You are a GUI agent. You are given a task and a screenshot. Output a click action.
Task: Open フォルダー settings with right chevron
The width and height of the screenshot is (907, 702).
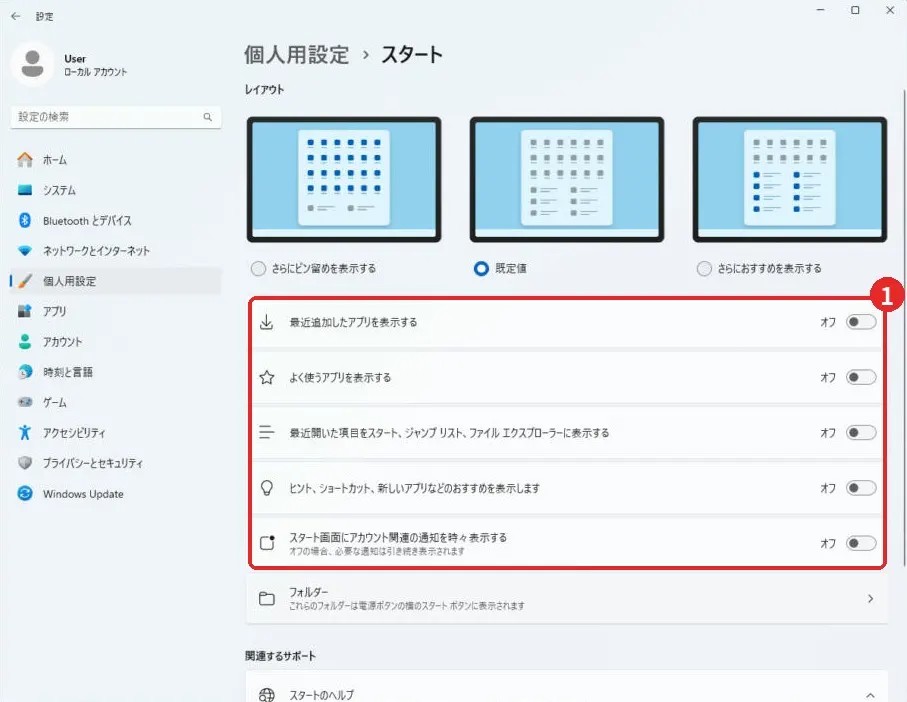(870, 598)
